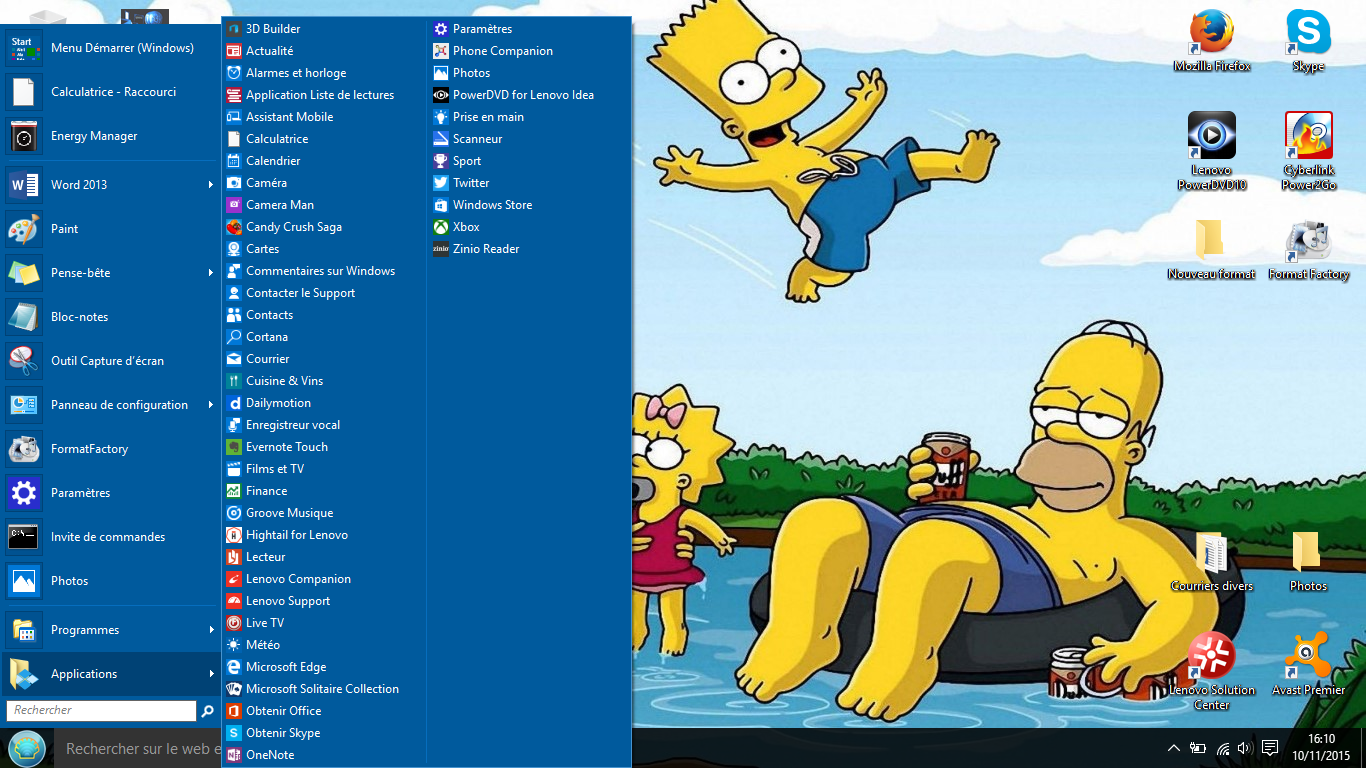
Task: Expand the Programmes submenu arrow
Action: click(x=211, y=630)
